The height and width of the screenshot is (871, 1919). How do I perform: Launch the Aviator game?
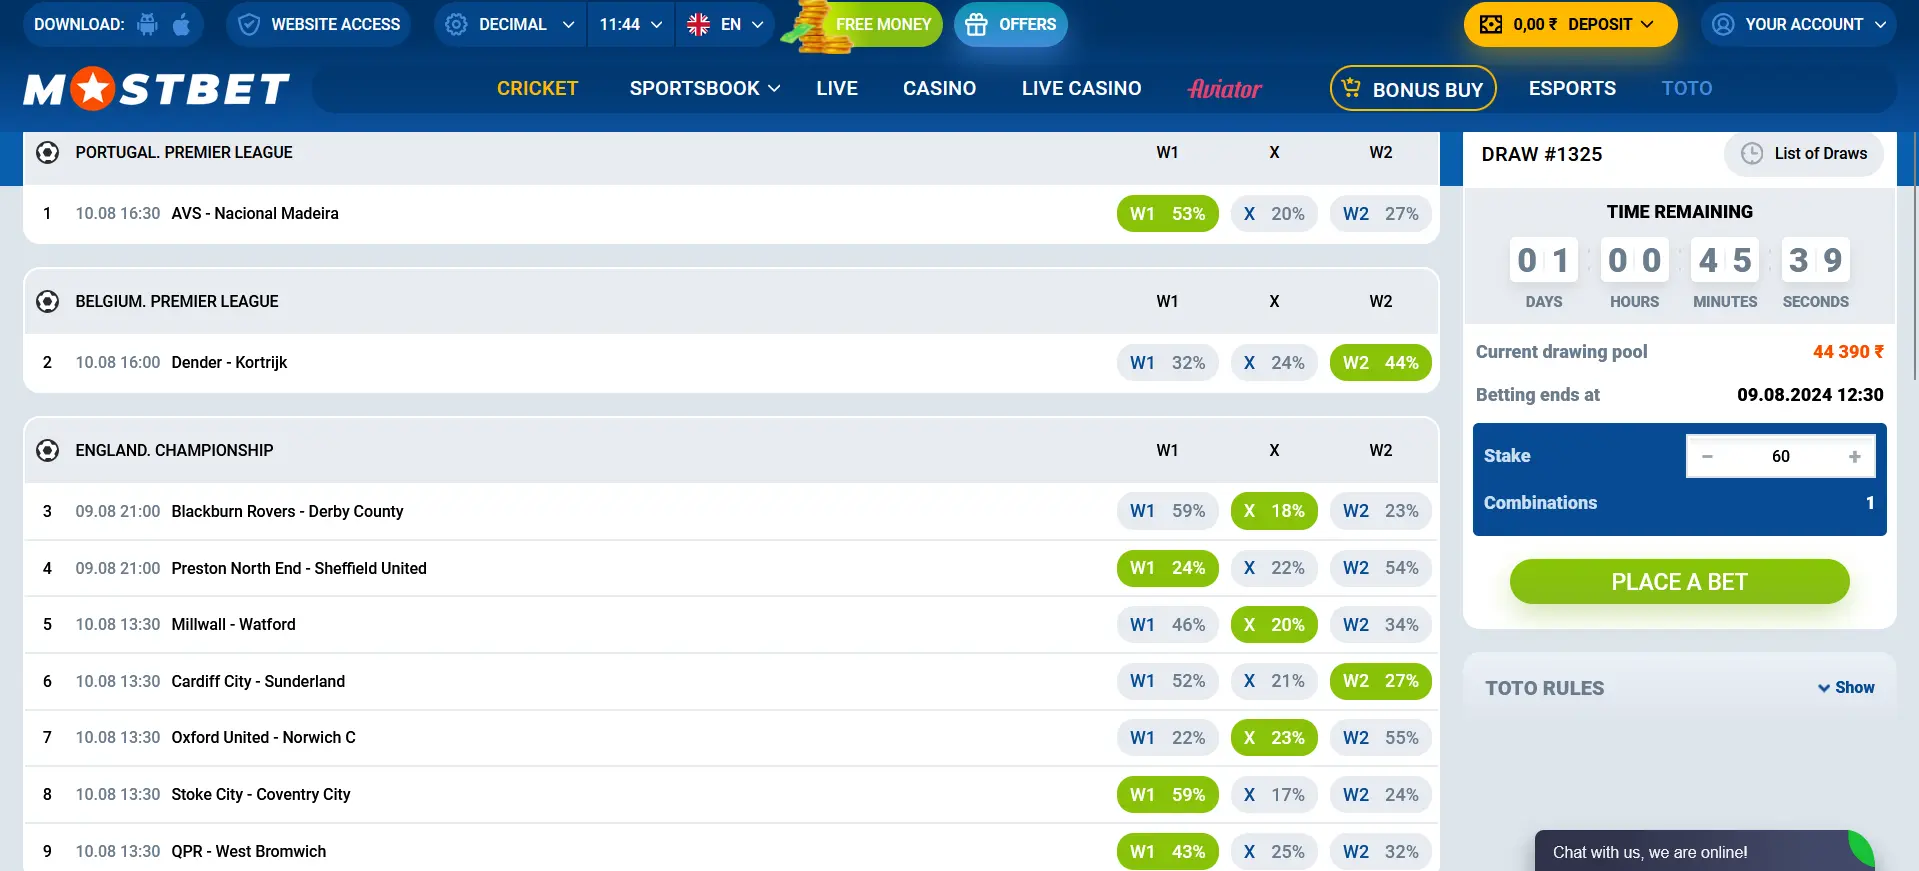pyautogui.click(x=1225, y=89)
